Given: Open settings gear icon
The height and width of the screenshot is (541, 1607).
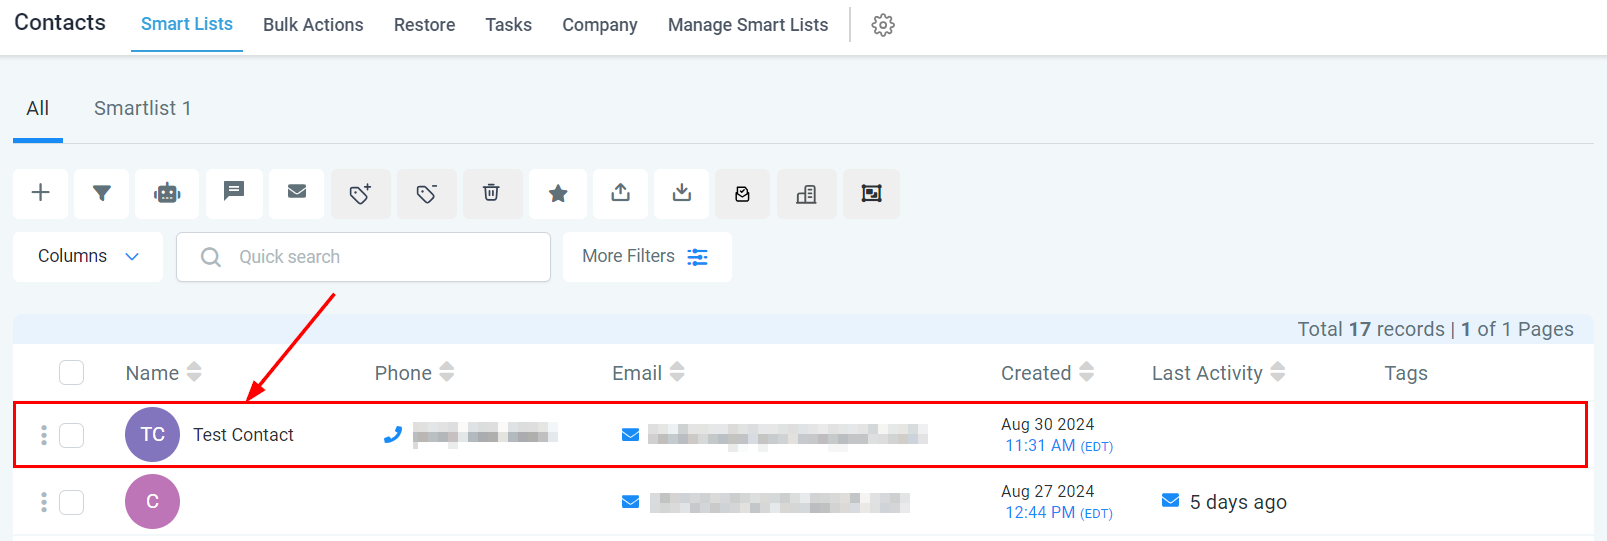Looking at the screenshot, I should point(882,25).
